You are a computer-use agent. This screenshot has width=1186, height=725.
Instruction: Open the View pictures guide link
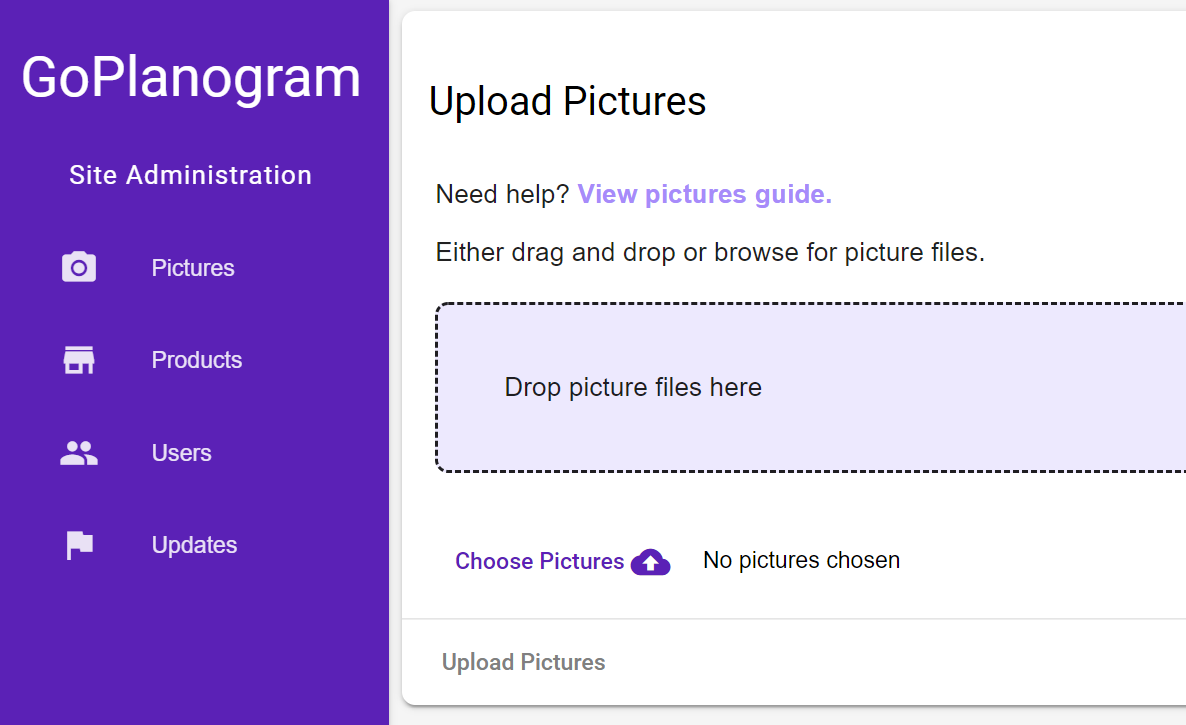704,194
